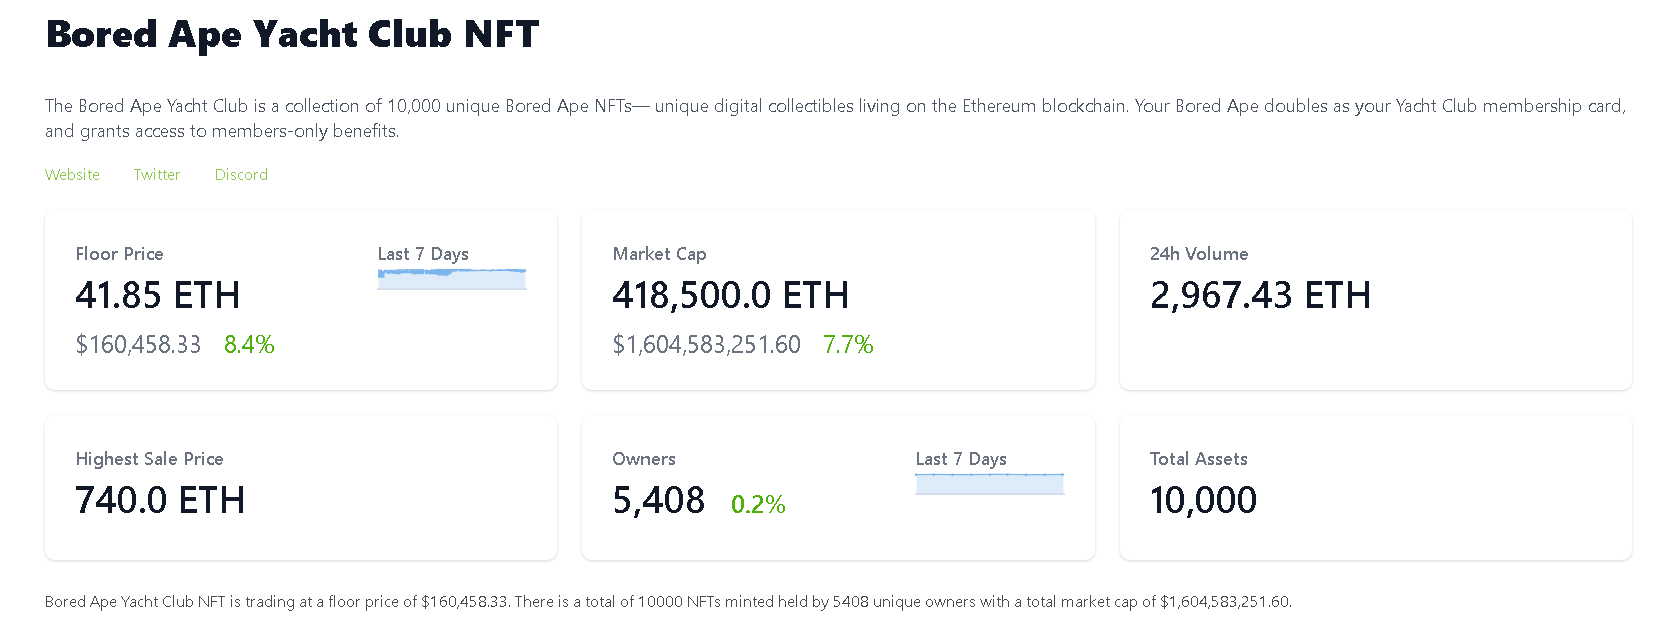Open the Discord link
This screenshot has width=1677, height=633.
[241, 175]
